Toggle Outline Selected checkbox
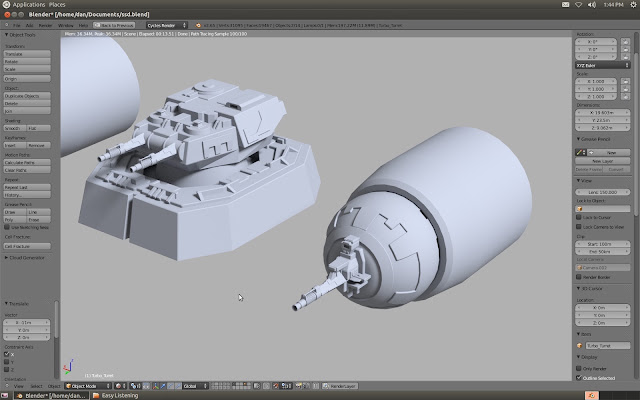 578,378
